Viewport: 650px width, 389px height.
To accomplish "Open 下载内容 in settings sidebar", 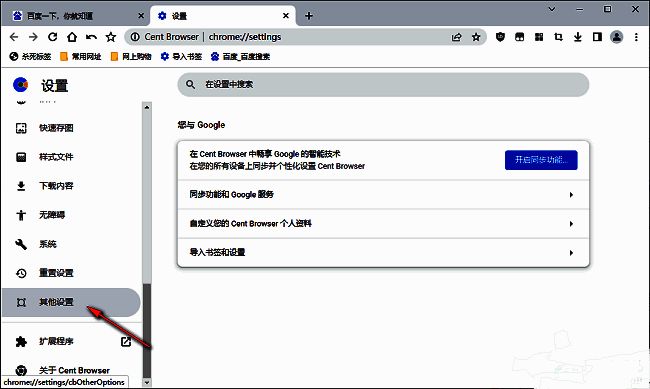I will [x=71, y=186].
